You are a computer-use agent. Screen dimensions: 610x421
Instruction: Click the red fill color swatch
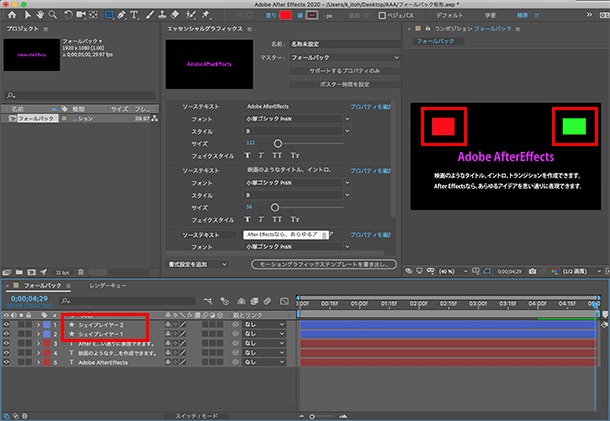286,15
